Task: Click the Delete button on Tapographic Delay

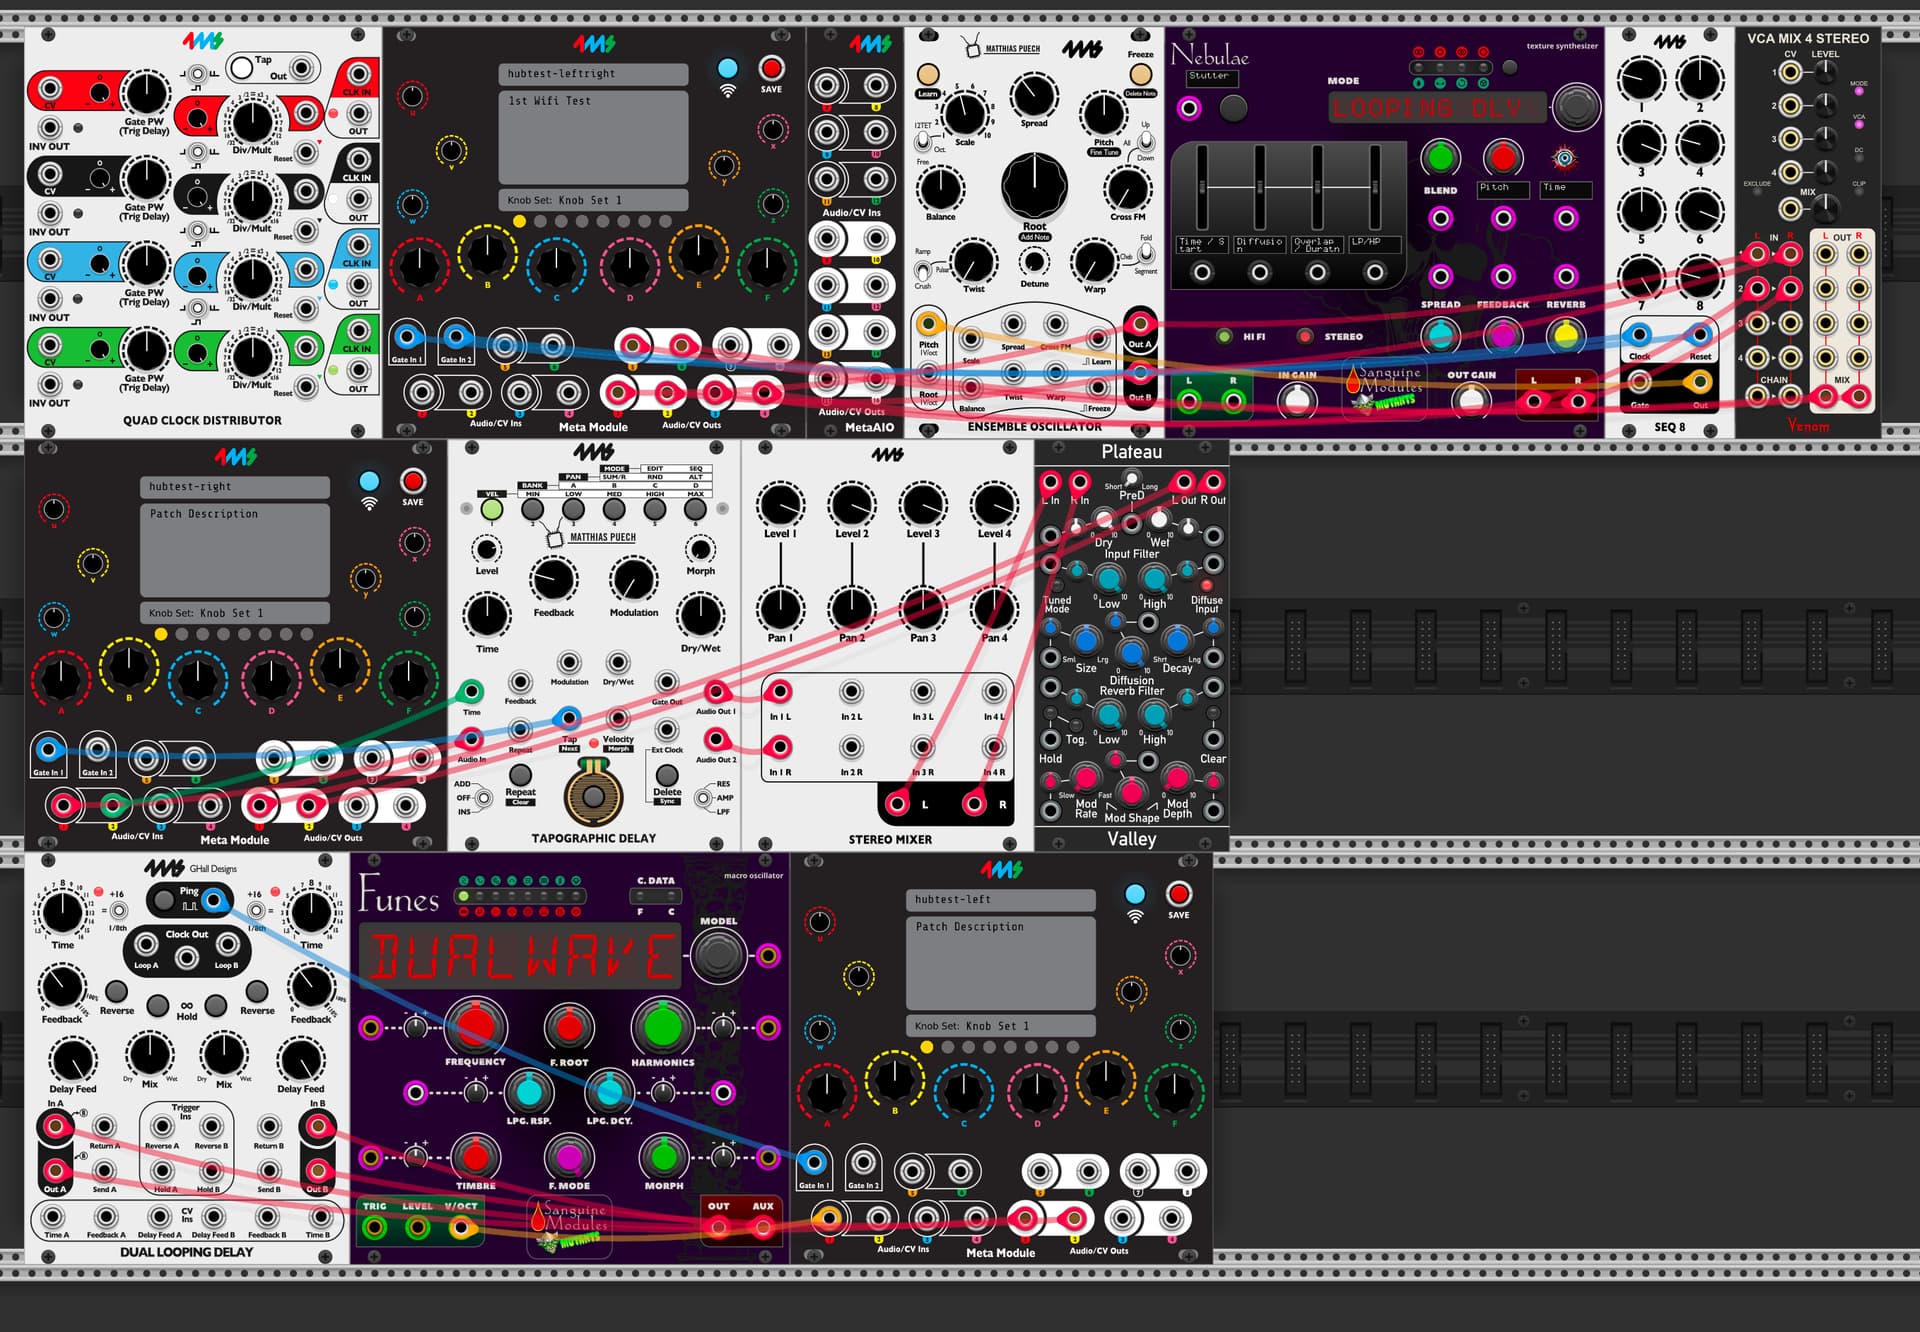Action: pos(667,775)
